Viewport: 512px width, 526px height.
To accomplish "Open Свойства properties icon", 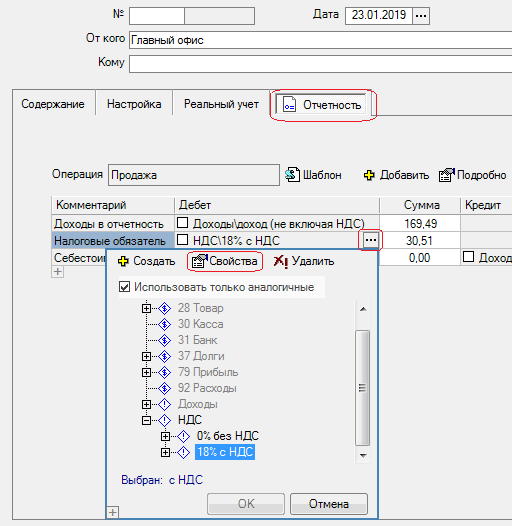I will pyautogui.click(x=199, y=261).
